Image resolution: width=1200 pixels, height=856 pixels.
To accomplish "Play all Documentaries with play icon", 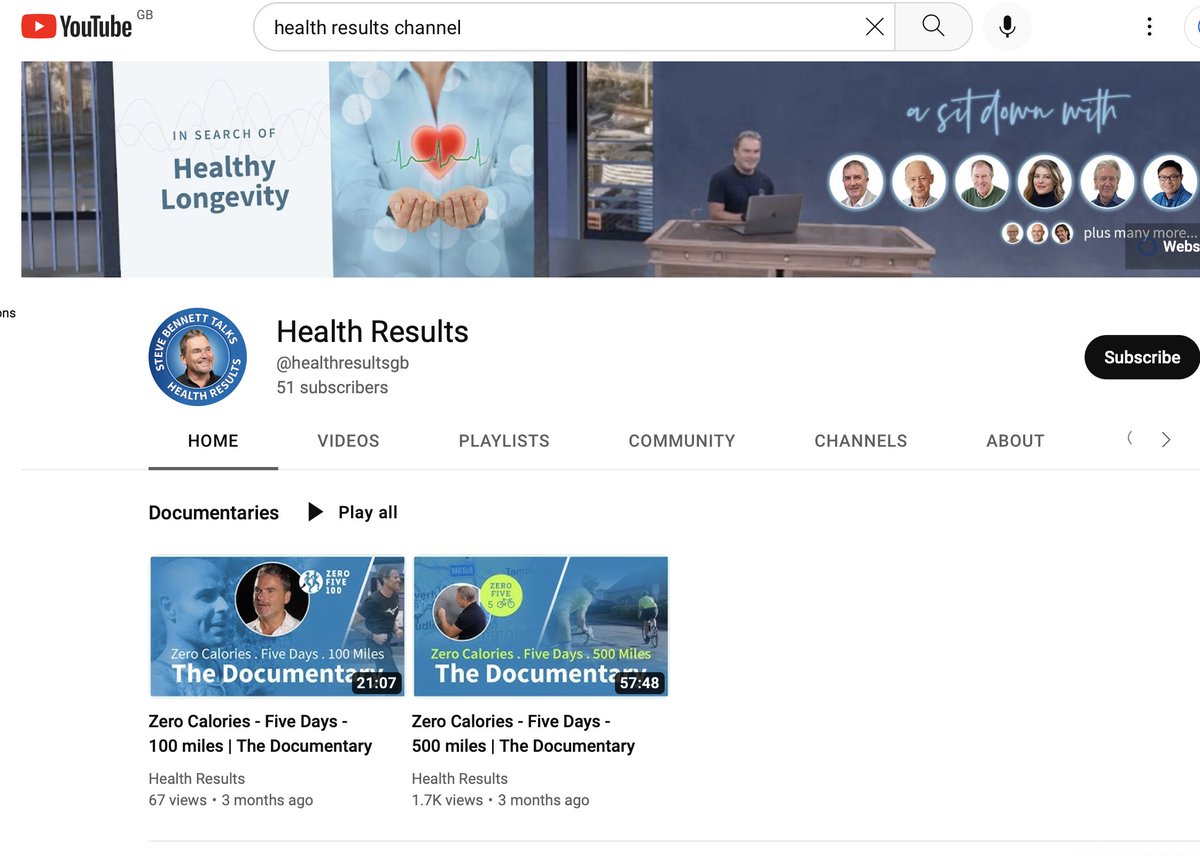I will point(315,512).
